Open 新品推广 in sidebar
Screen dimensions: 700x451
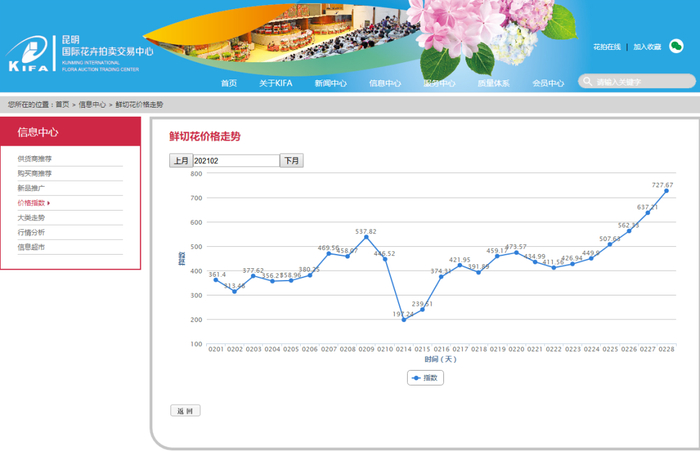(x=31, y=188)
